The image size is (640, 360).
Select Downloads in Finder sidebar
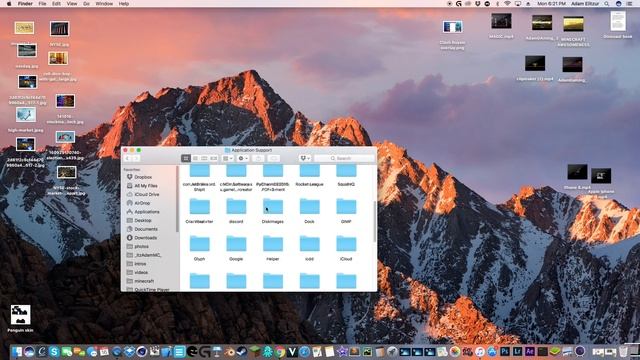click(x=142, y=238)
